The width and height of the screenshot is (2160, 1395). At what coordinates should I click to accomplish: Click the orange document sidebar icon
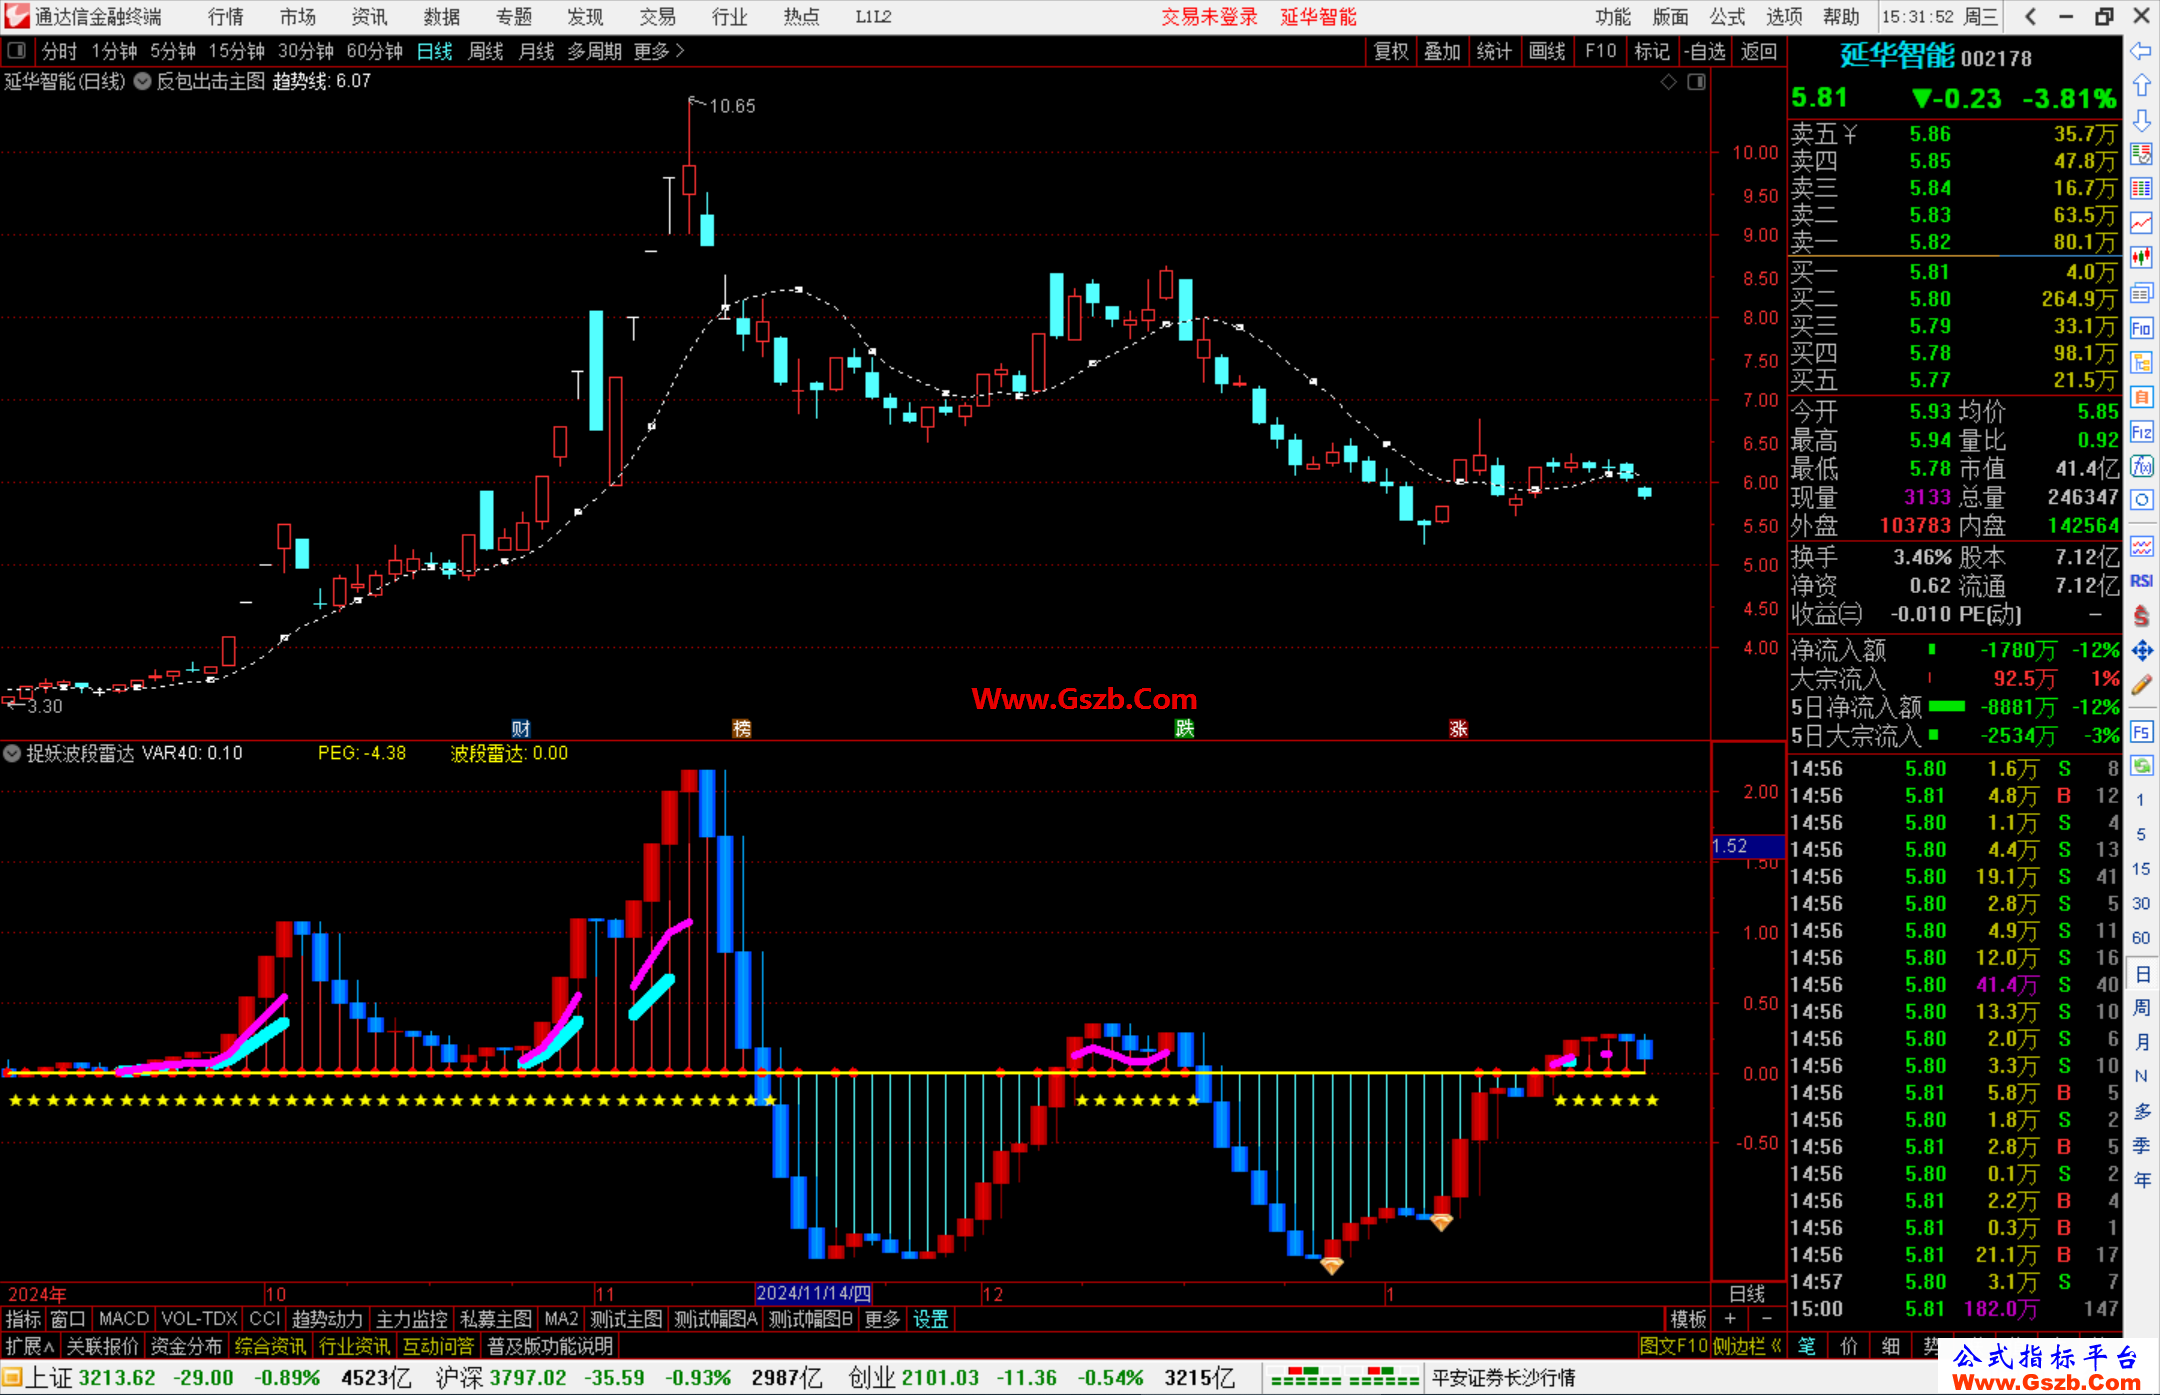coord(2141,397)
